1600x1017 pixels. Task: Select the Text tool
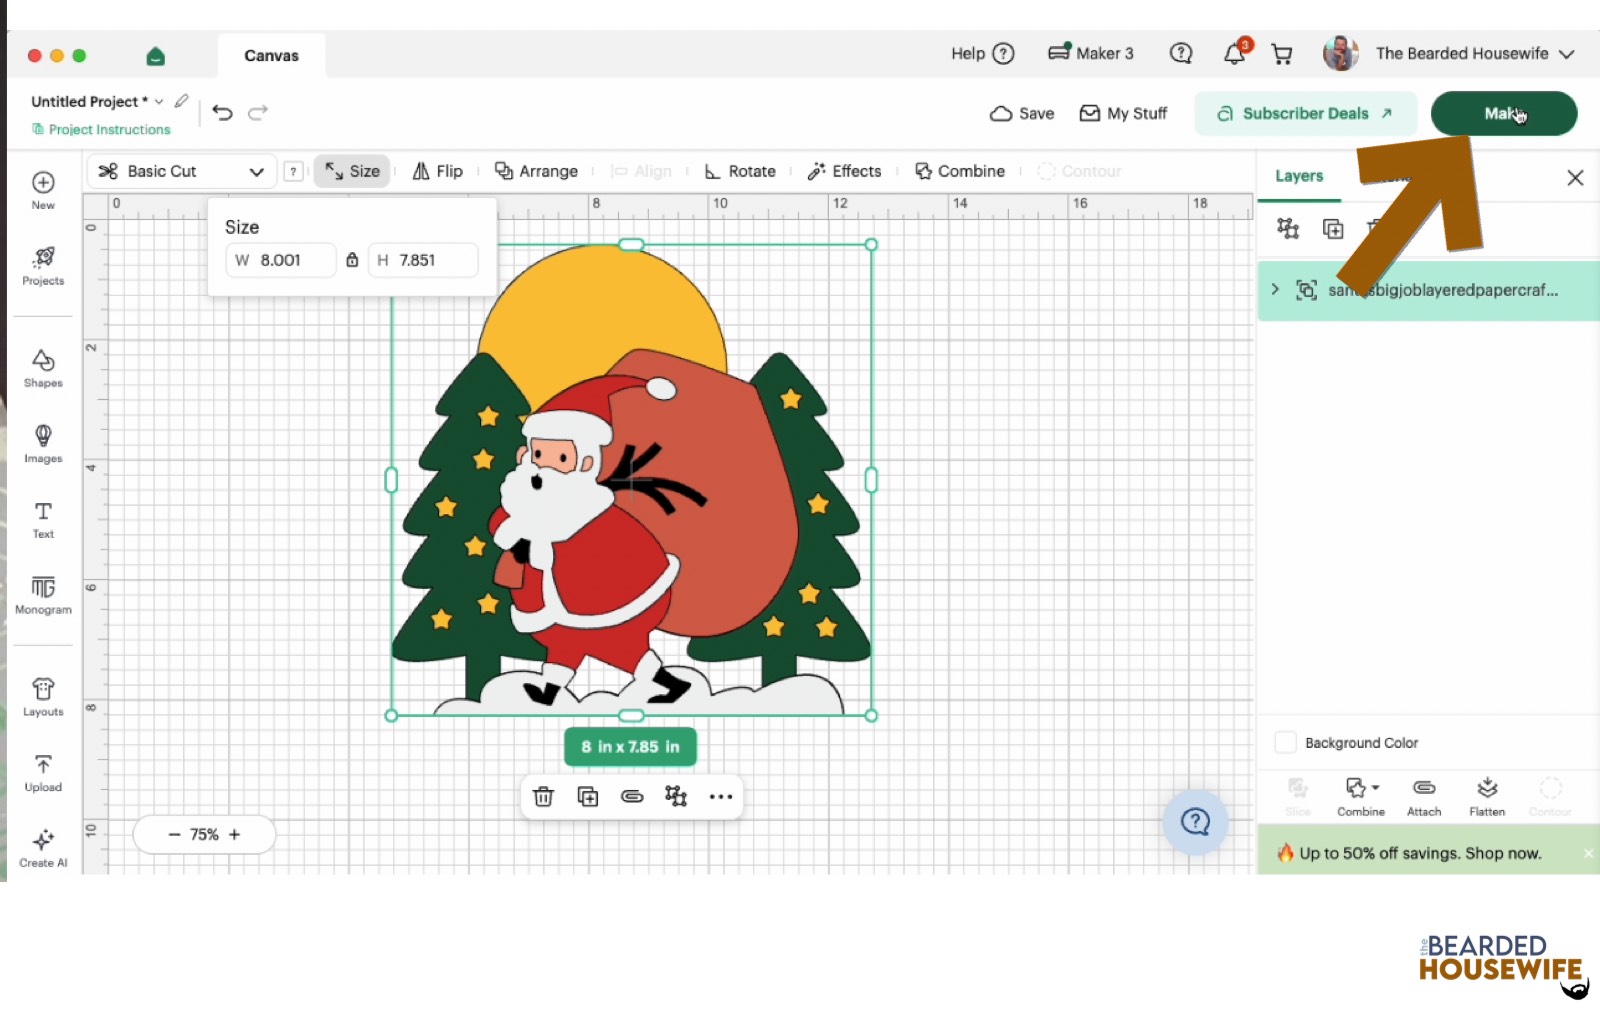[x=43, y=520]
